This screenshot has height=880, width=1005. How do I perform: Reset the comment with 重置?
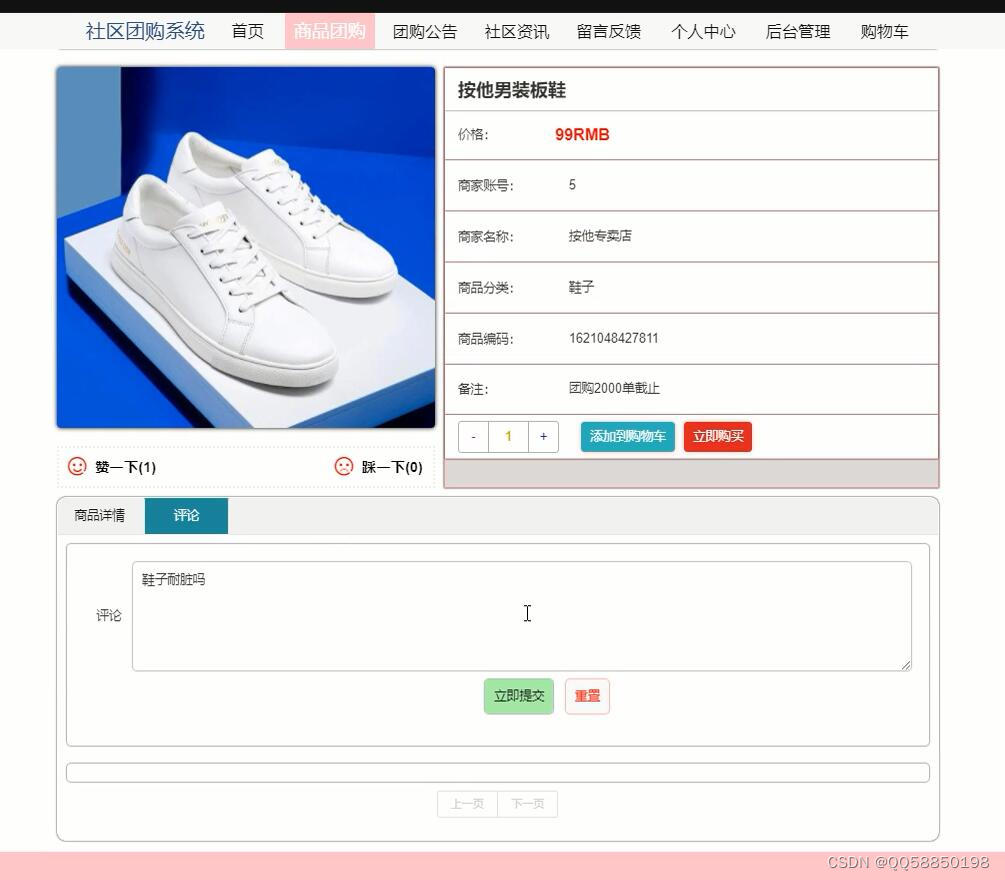587,696
